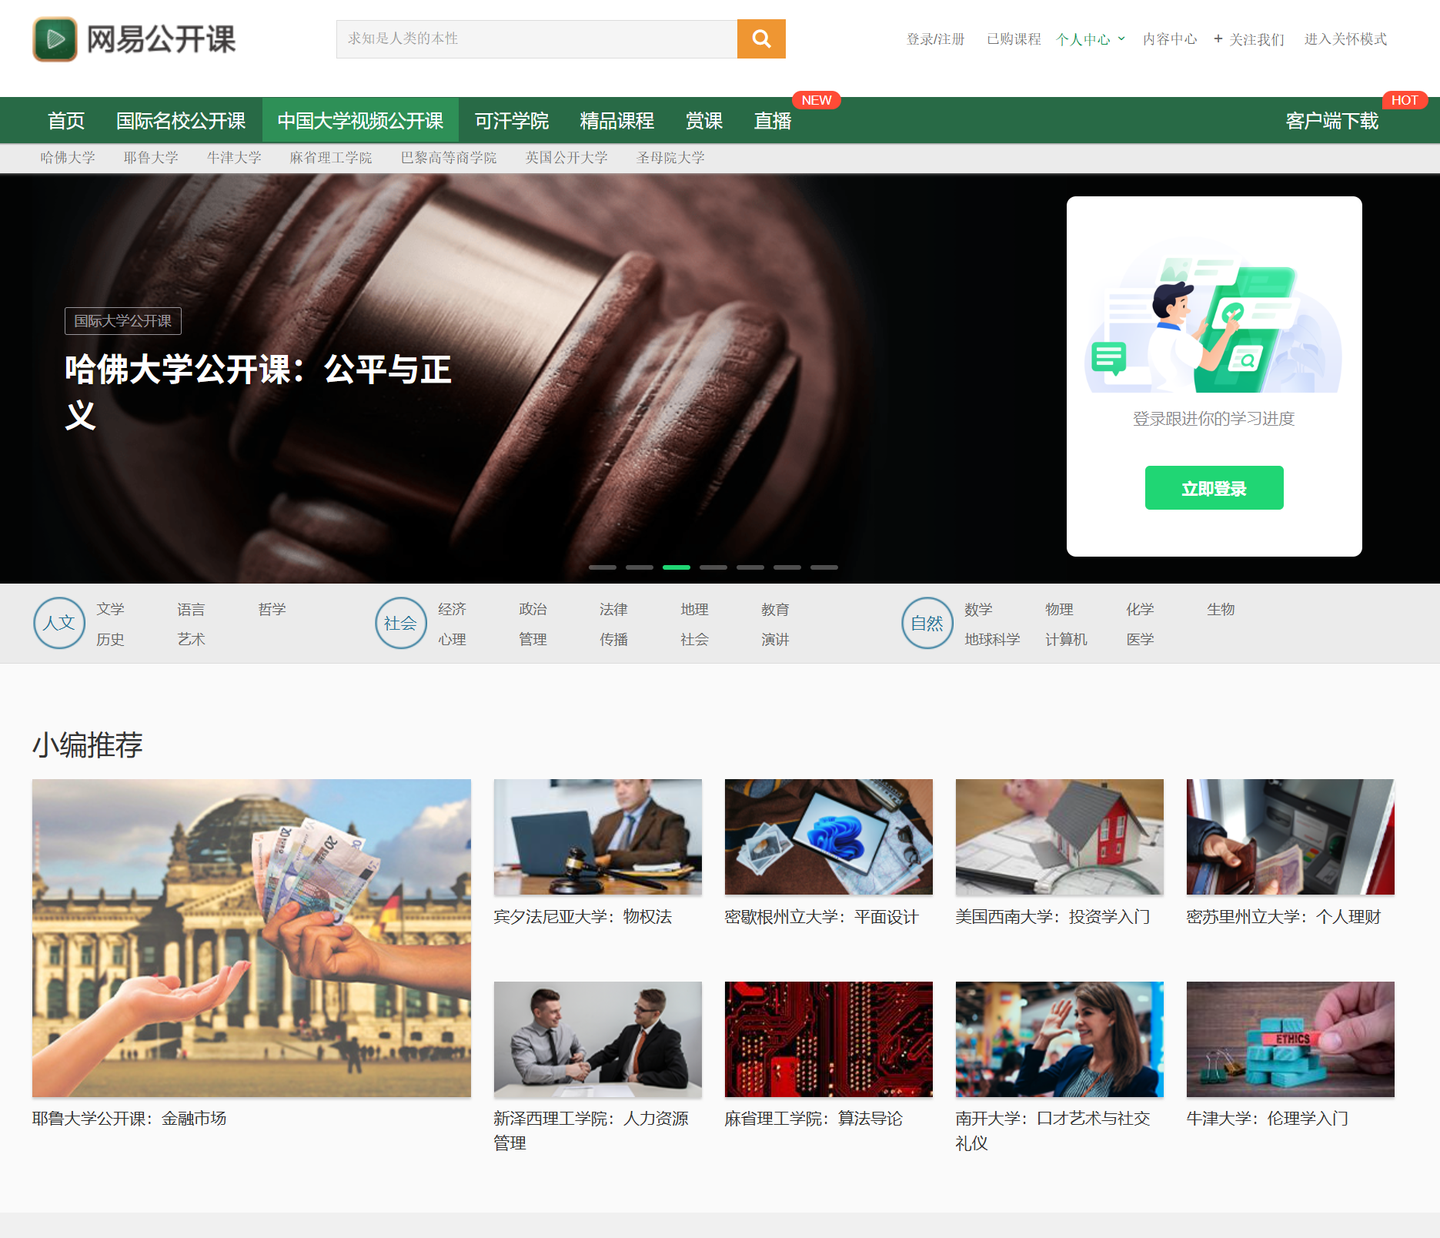Open the 赏课 tab
Screen dimensions: 1440x1238
tap(704, 121)
